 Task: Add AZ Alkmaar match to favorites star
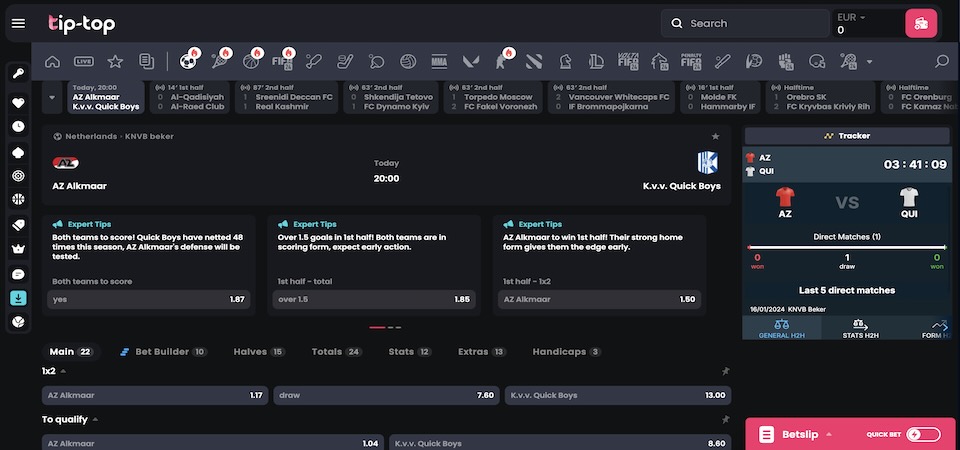tap(715, 136)
